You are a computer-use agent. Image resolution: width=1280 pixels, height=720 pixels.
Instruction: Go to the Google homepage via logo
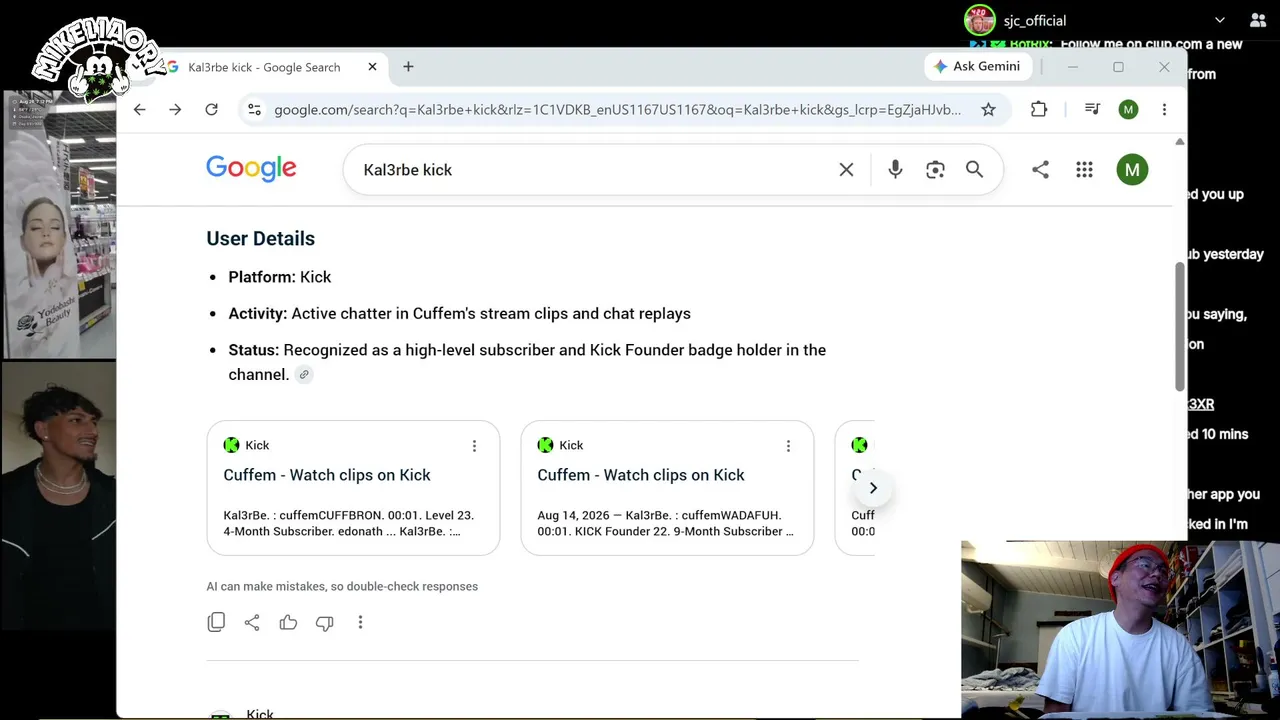(251, 169)
